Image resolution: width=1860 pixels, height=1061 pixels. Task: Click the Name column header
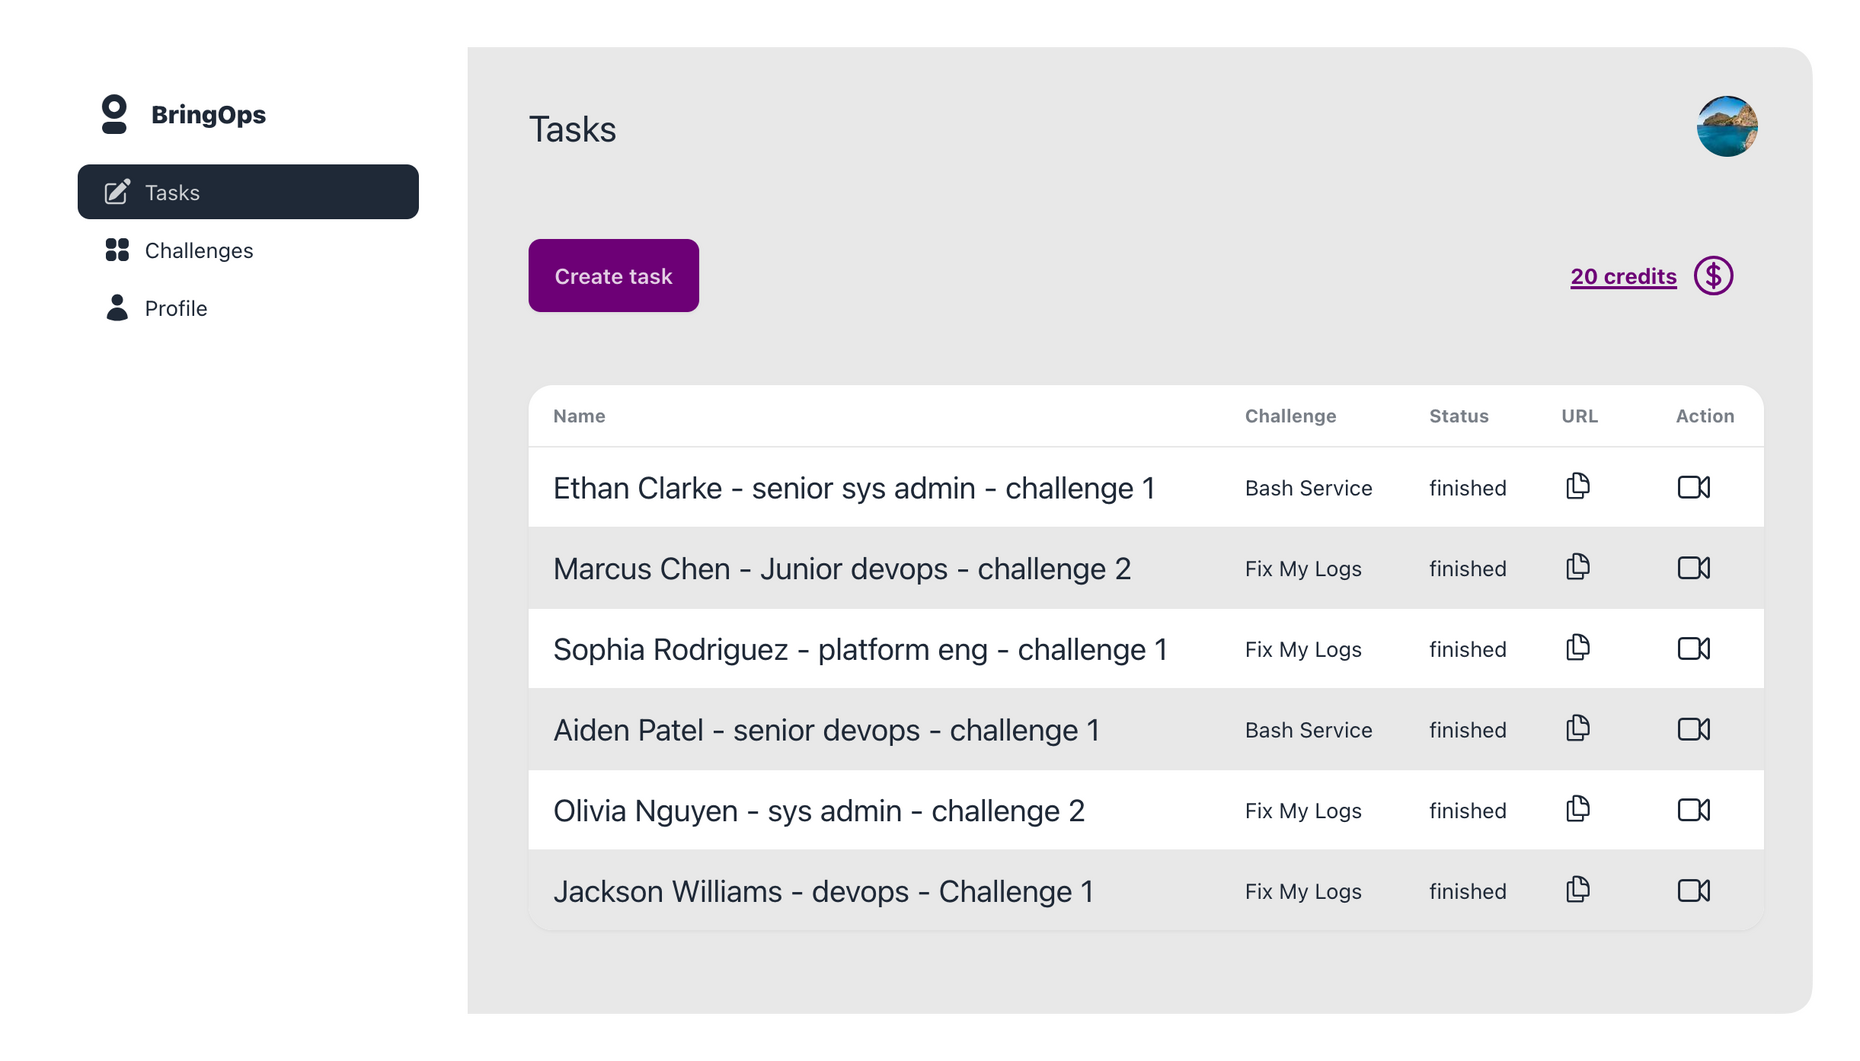click(x=579, y=416)
